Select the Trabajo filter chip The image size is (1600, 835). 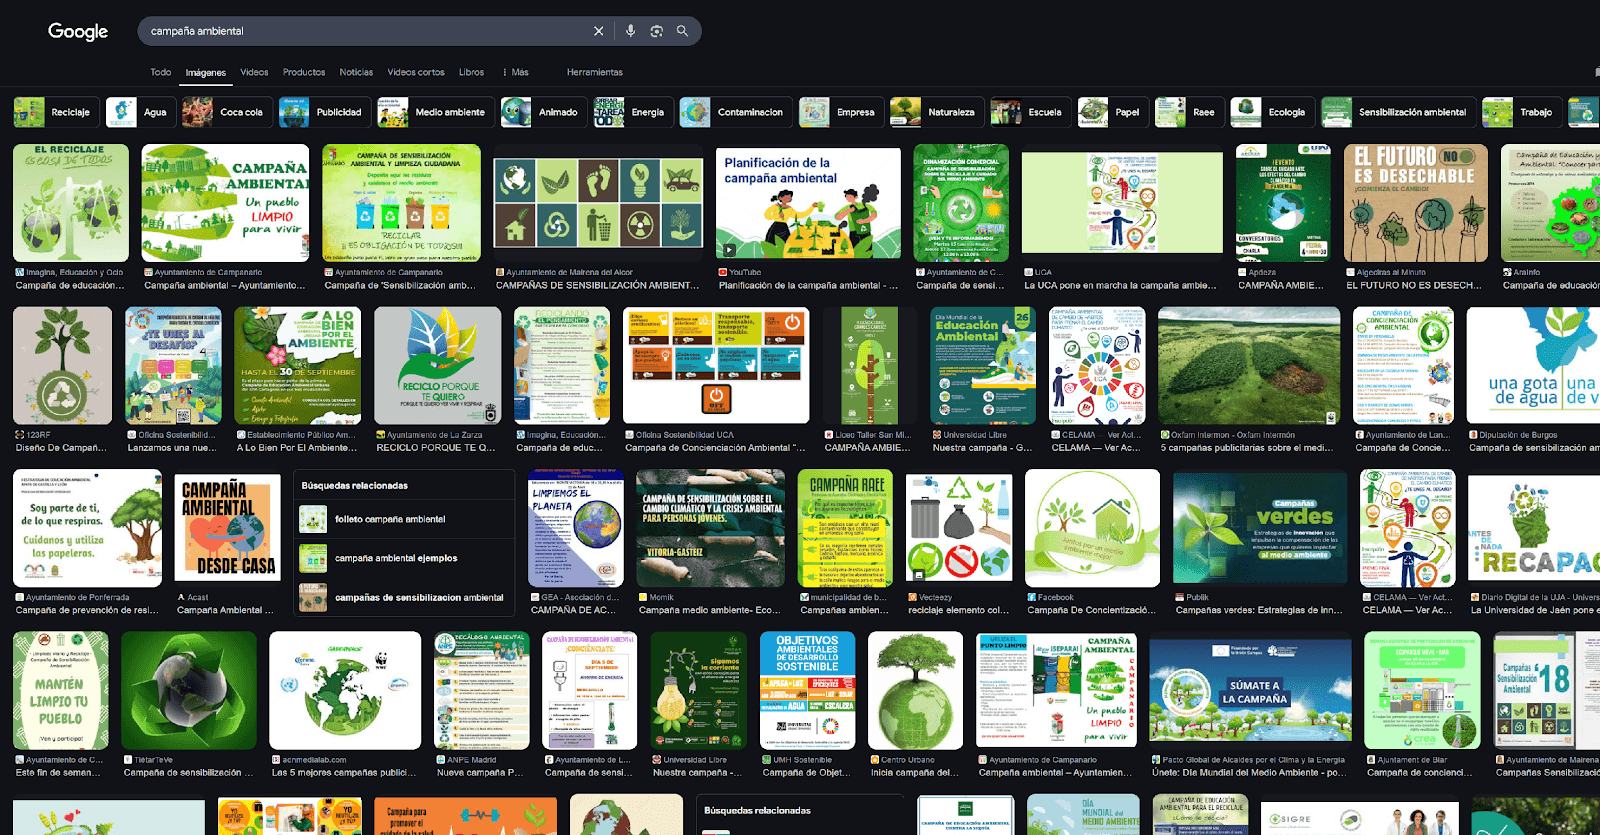pyautogui.click(x=1521, y=112)
